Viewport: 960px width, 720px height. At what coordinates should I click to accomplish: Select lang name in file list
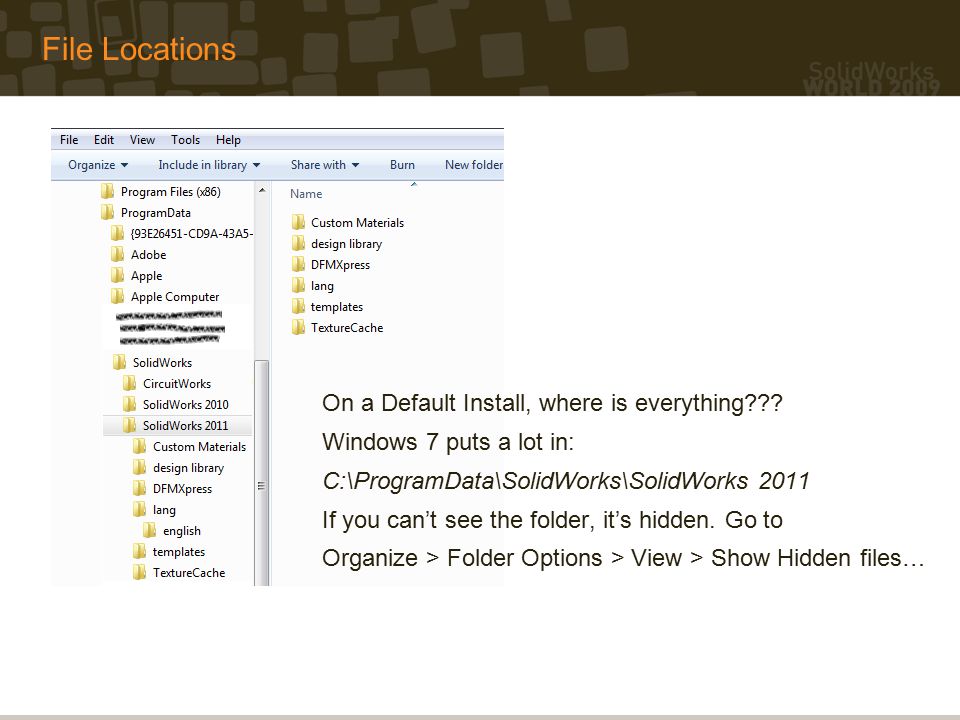click(x=322, y=286)
